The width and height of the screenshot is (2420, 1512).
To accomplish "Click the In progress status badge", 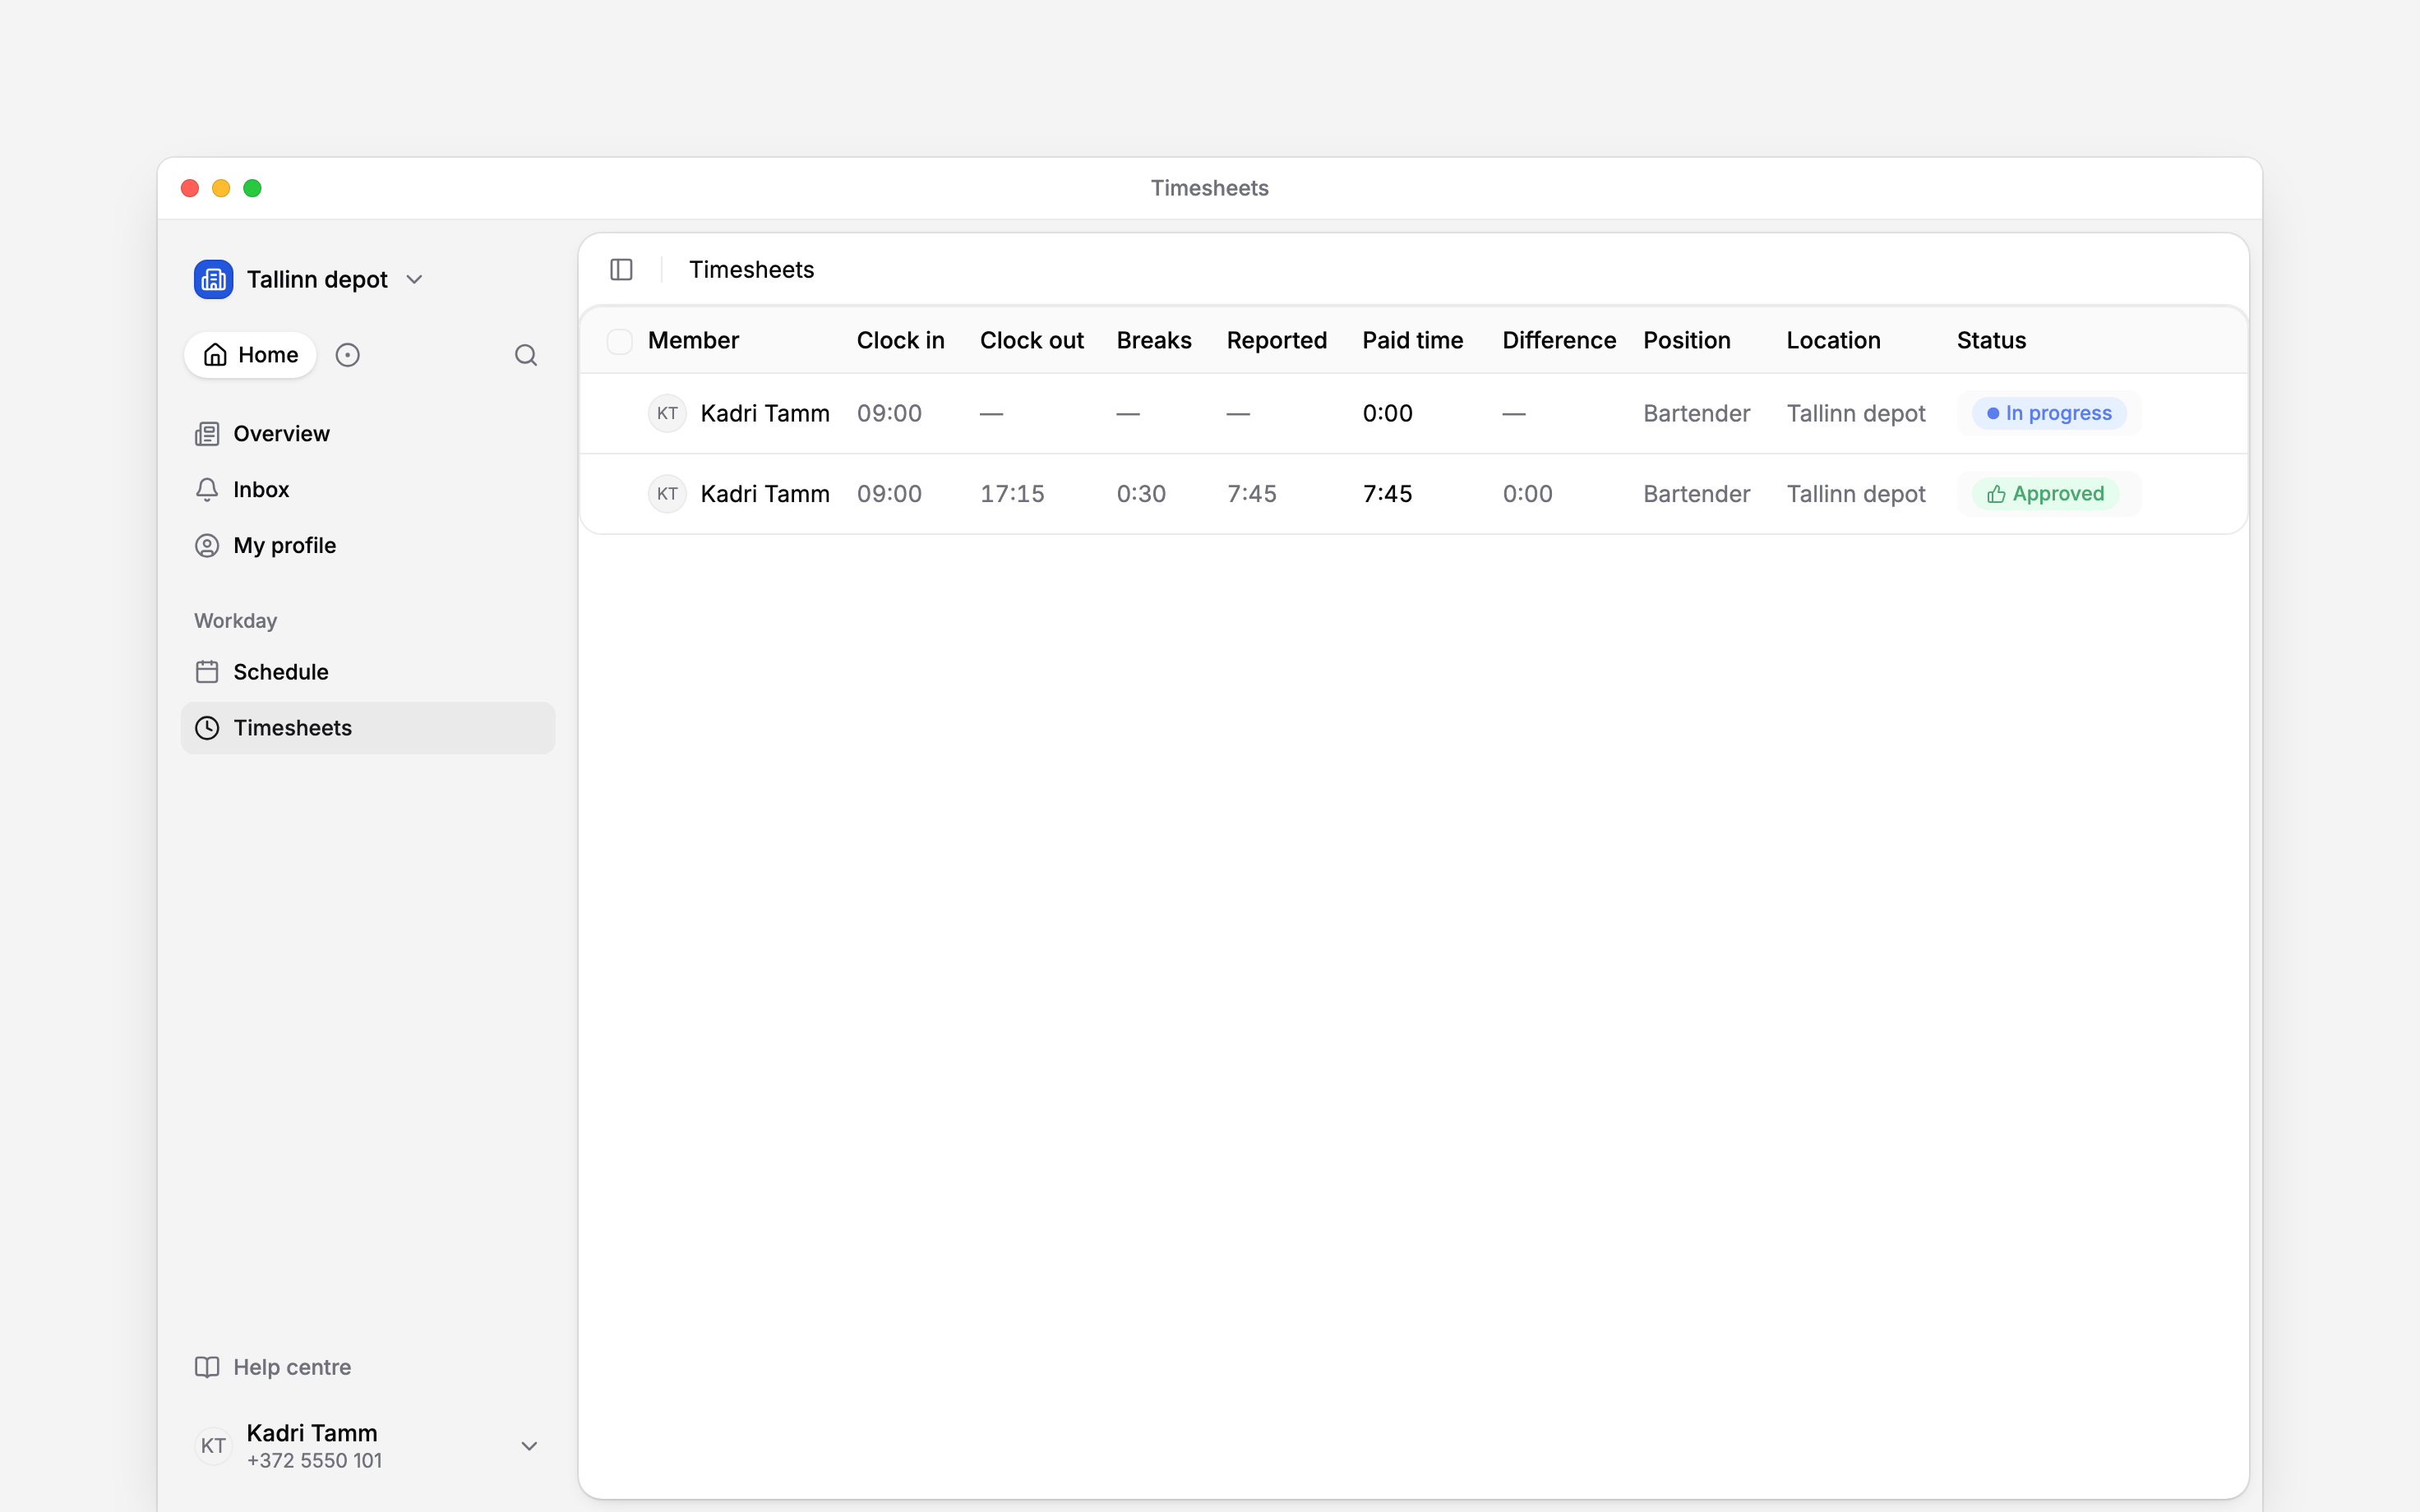I will (2049, 413).
